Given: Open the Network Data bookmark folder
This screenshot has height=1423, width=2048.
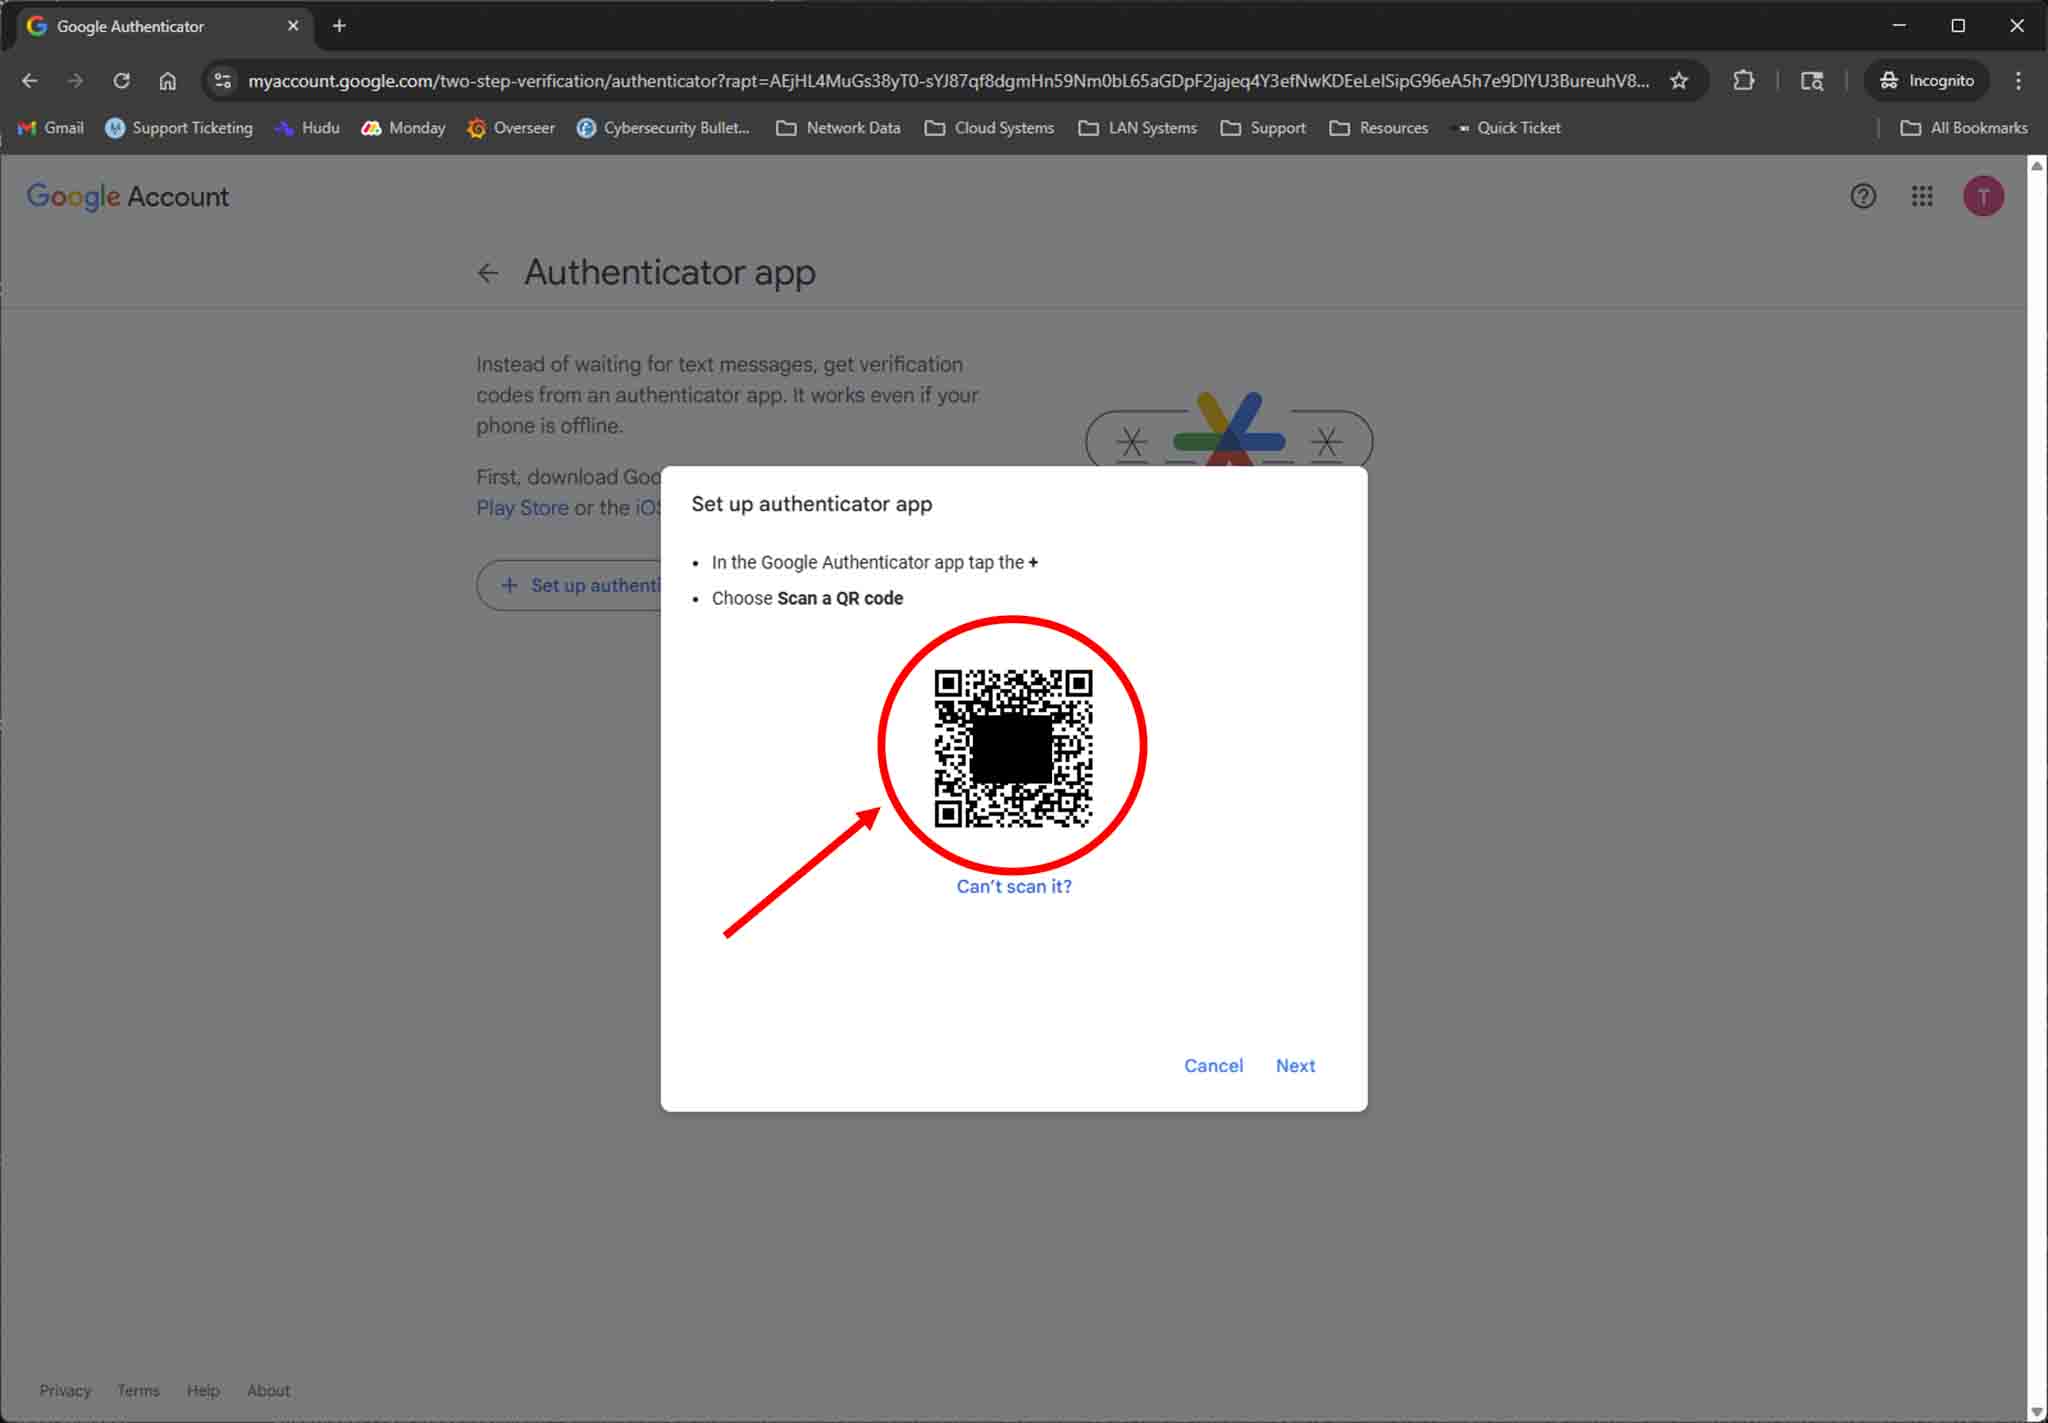Looking at the screenshot, I should coord(839,128).
